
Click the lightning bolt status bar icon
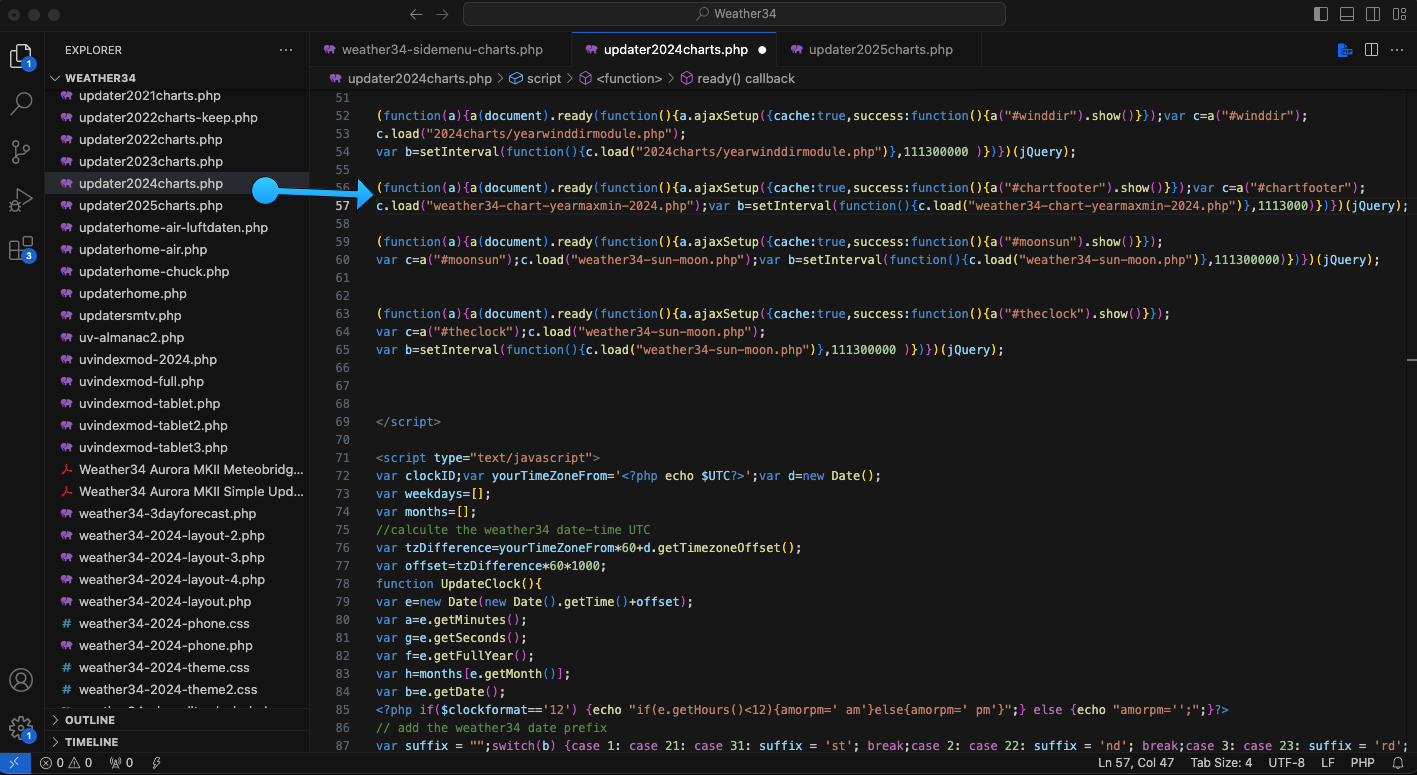157,763
